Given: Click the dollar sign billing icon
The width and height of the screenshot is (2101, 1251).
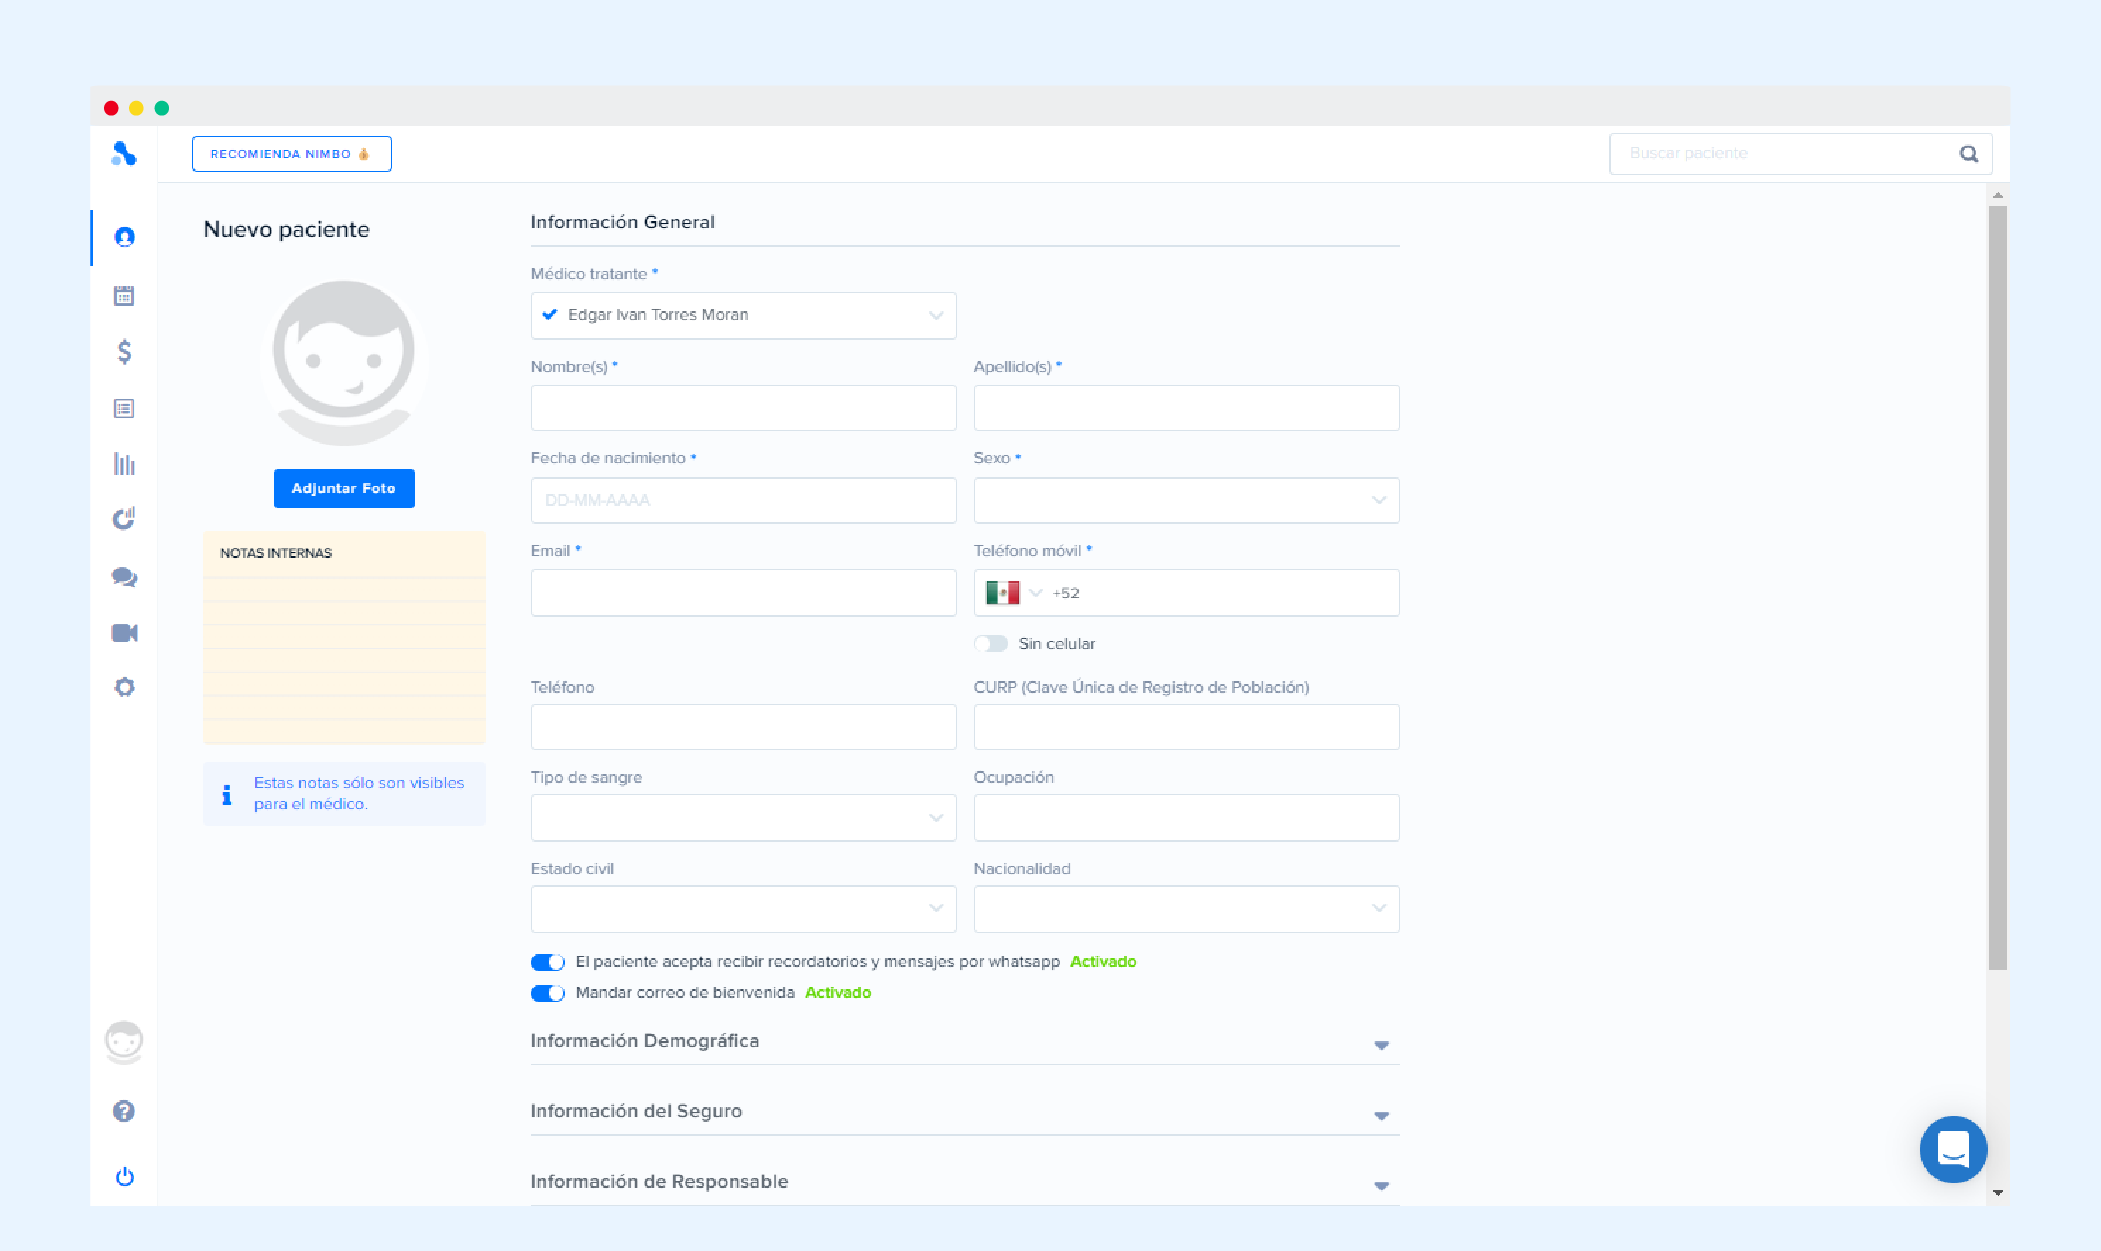Looking at the screenshot, I should point(124,352).
